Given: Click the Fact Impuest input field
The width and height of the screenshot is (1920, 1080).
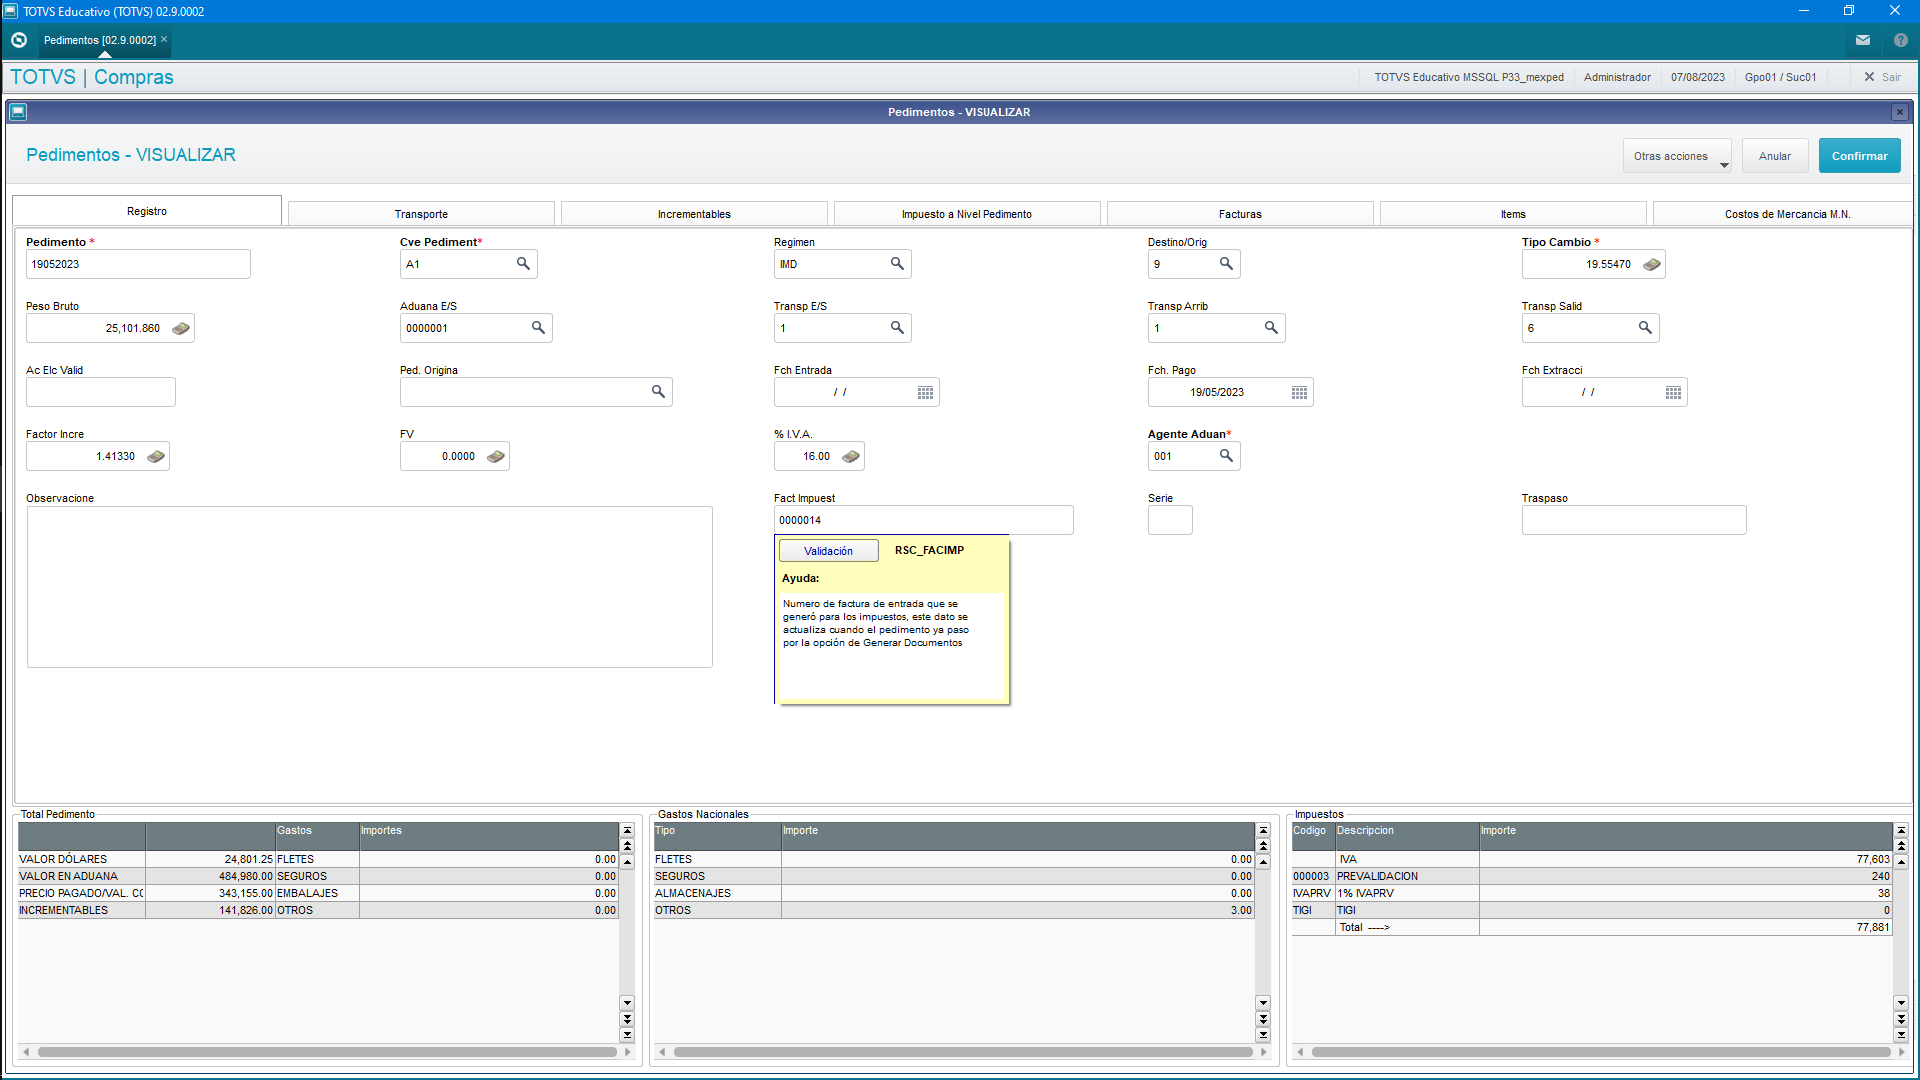Looking at the screenshot, I should tap(923, 520).
